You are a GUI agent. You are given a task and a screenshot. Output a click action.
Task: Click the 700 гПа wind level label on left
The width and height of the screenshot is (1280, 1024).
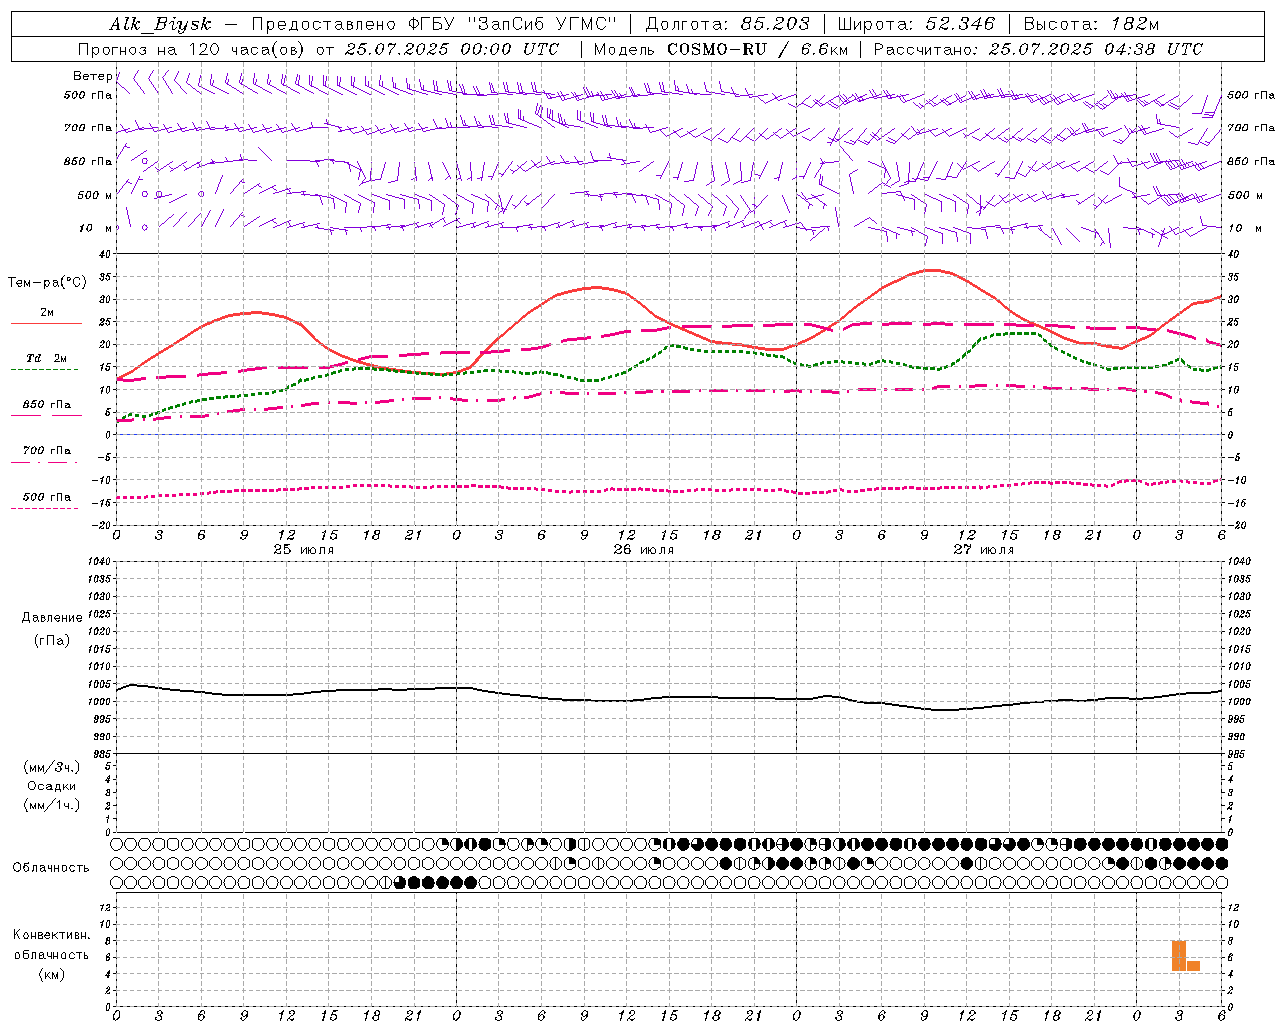88,128
